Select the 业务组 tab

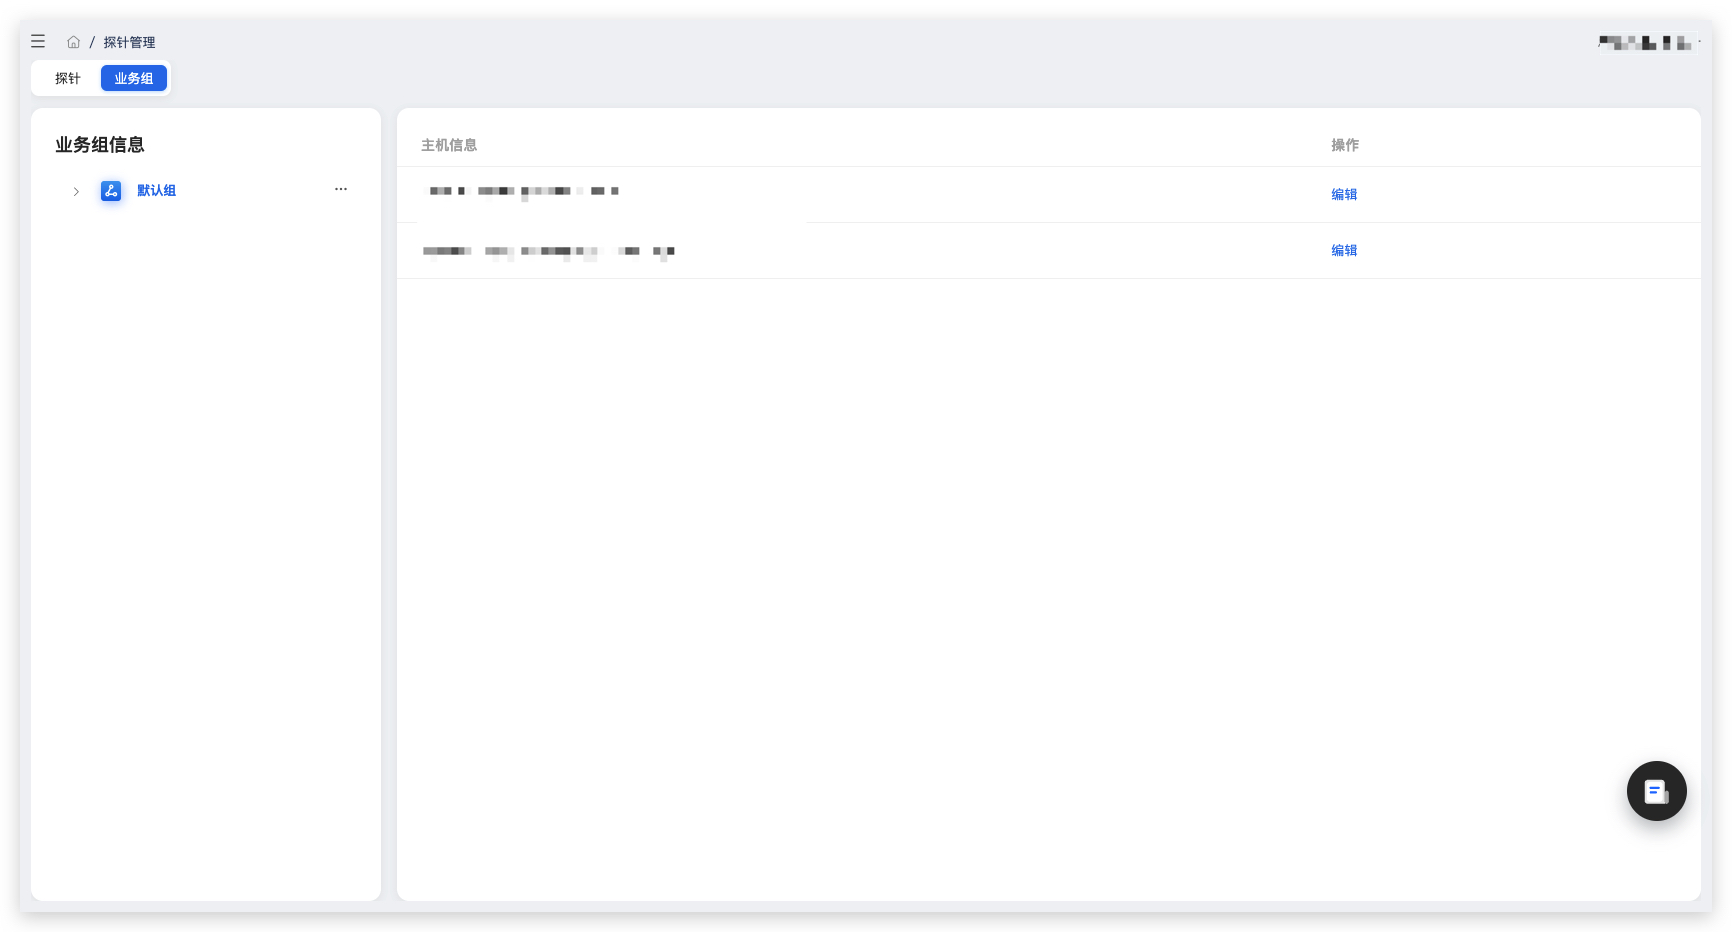pos(134,78)
